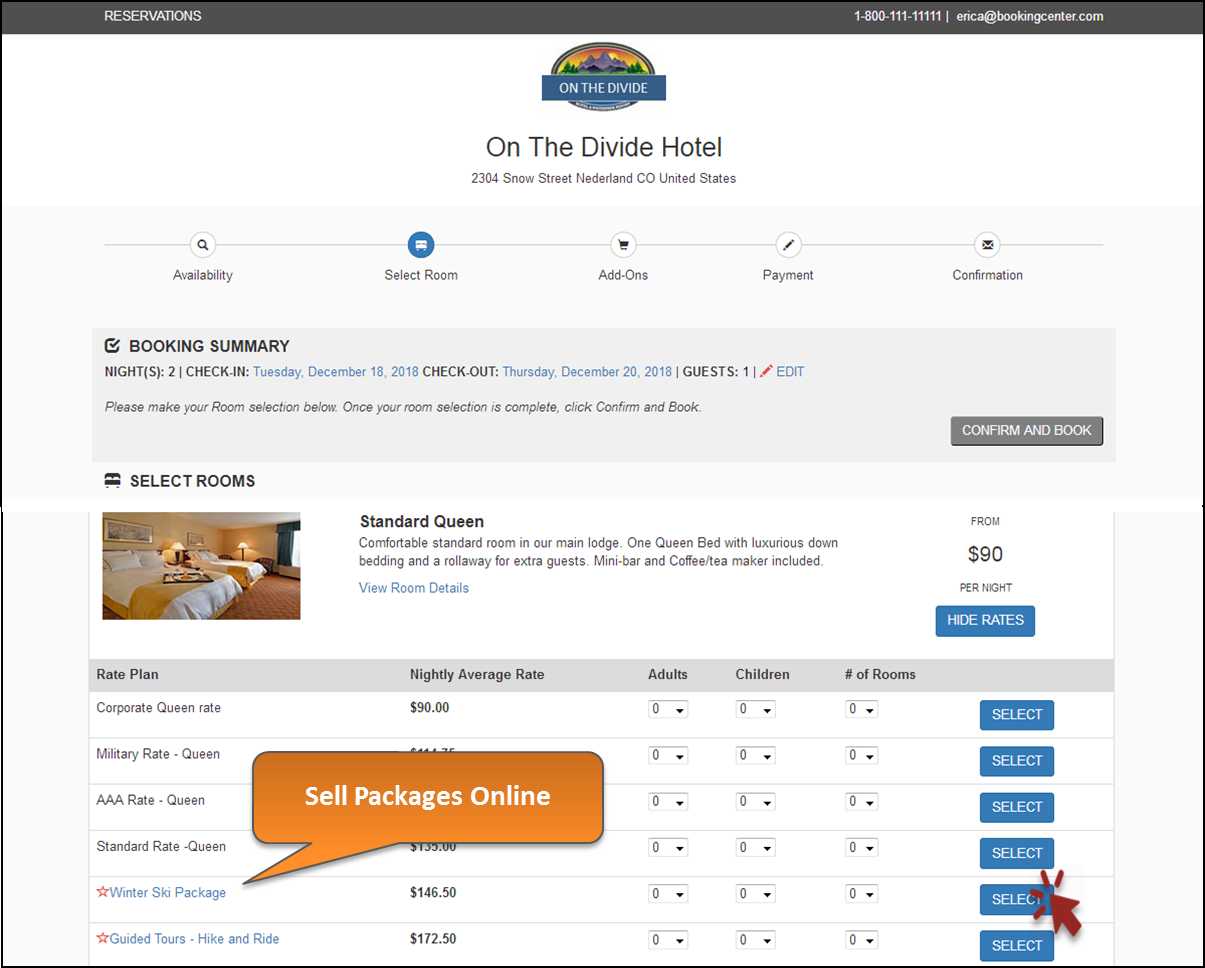Choose Children count for AAA Rate - Queen
The width and height of the screenshot is (1205, 968).
coord(756,802)
